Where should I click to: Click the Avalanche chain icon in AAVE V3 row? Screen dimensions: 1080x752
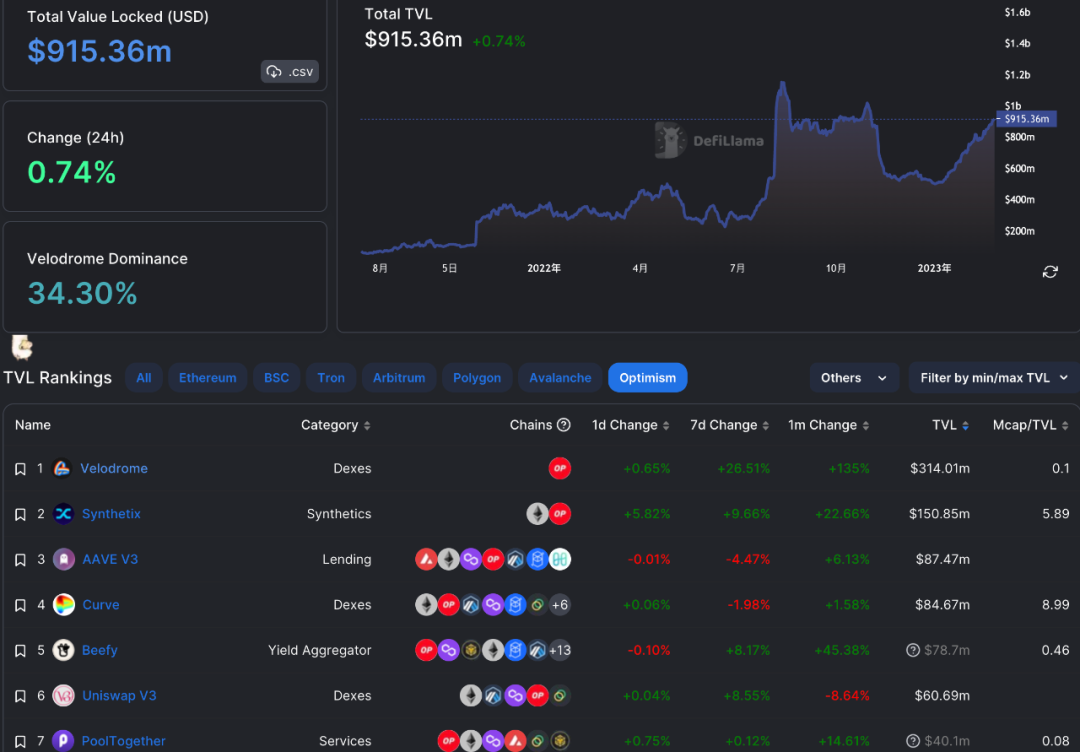(x=426, y=559)
